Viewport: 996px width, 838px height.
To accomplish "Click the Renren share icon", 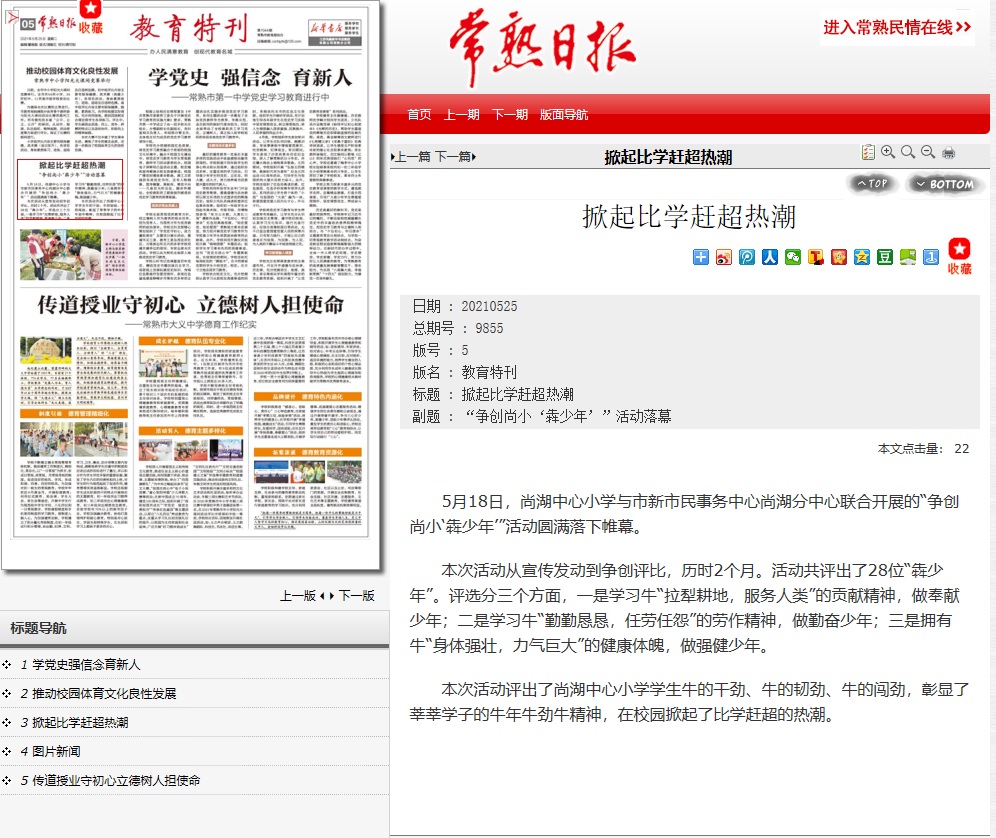I will click(769, 257).
